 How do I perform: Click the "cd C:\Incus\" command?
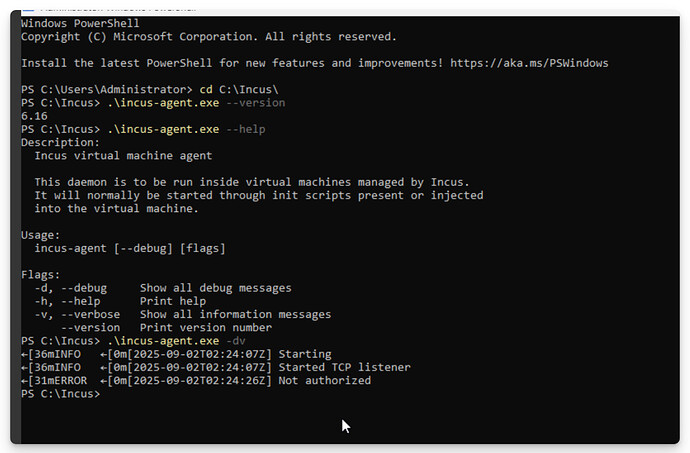click(240, 89)
